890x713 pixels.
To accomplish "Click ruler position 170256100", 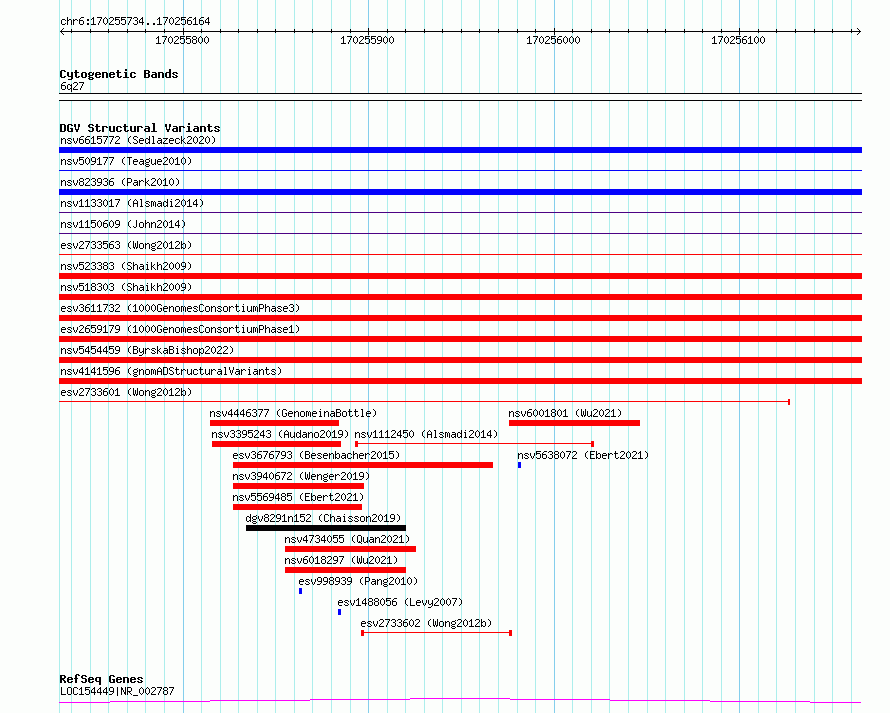I will tap(738, 40).
